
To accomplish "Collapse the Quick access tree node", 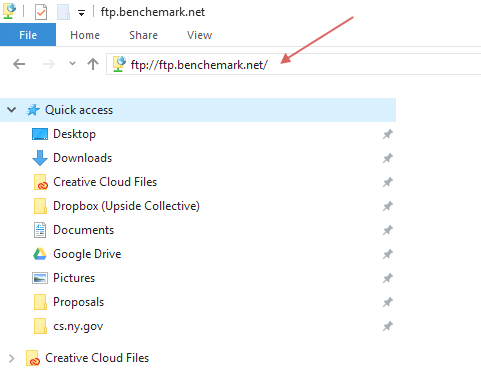I will (x=12, y=110).
